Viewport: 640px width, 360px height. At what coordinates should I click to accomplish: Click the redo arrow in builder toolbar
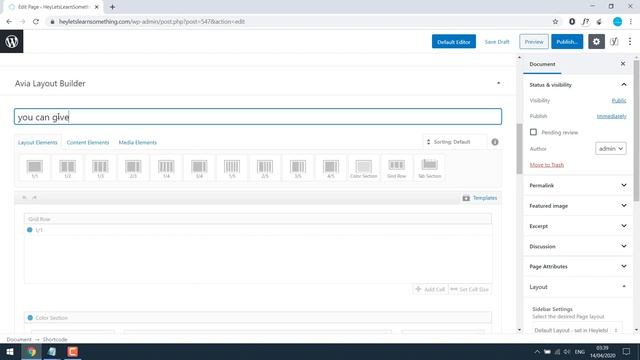[x=35, y=198]
